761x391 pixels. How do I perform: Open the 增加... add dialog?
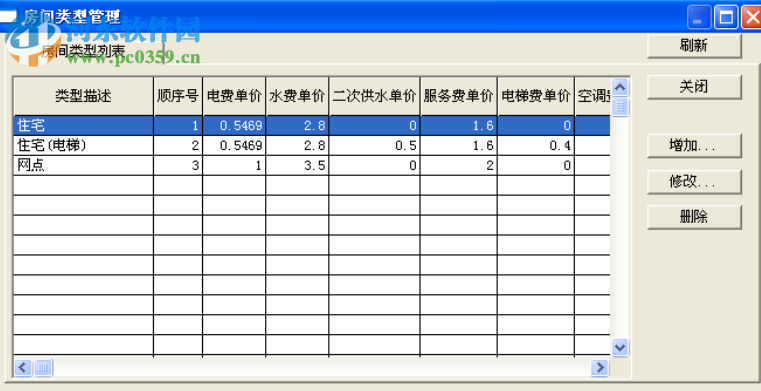pyautogui.click(x=694, y=146)
